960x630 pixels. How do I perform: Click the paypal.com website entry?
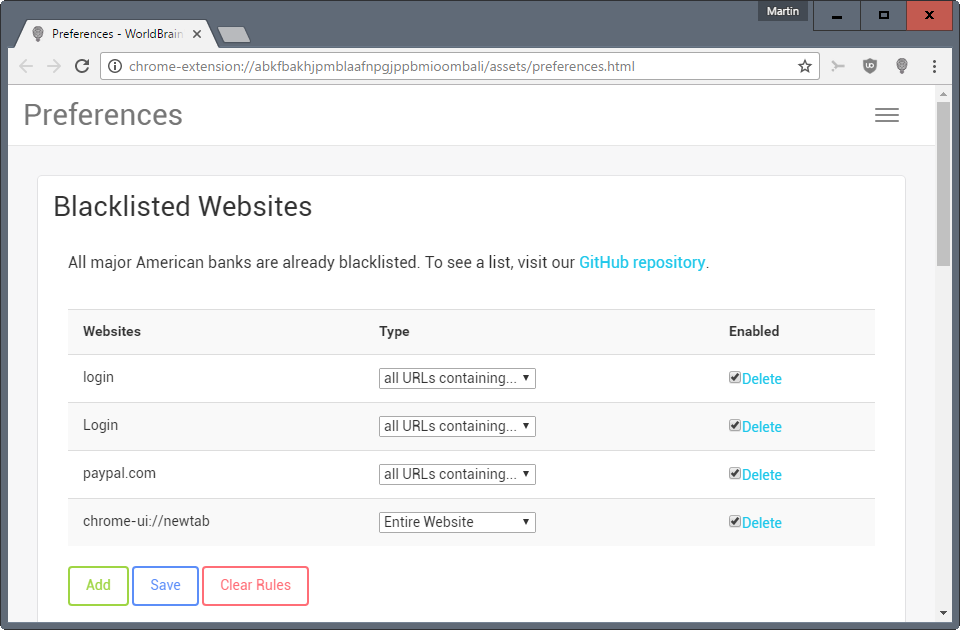(x=119, y=474)
